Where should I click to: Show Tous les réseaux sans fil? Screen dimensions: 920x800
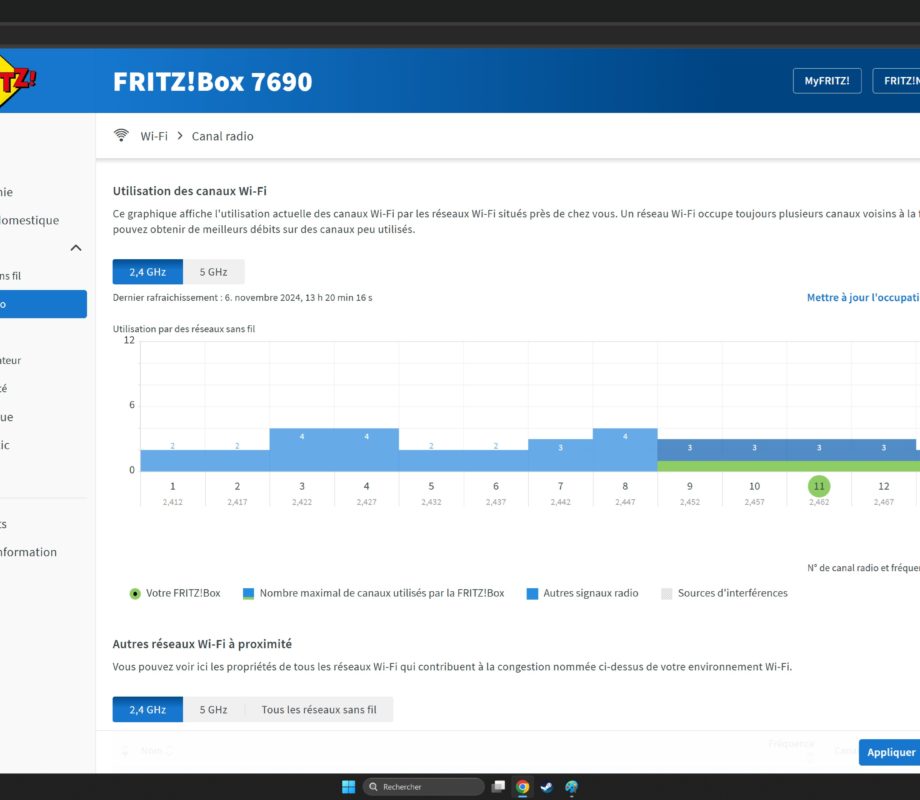[319, 710]
